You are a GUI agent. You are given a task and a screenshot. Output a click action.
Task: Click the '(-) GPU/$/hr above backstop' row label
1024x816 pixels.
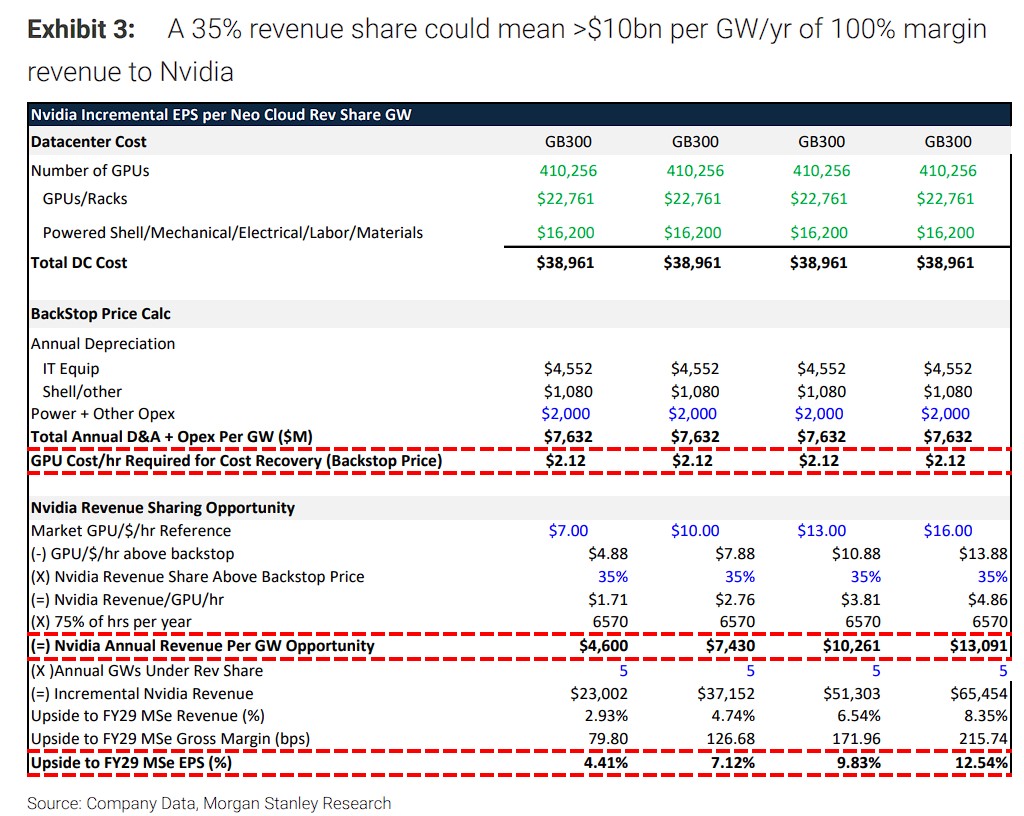[x=133, y=554]
